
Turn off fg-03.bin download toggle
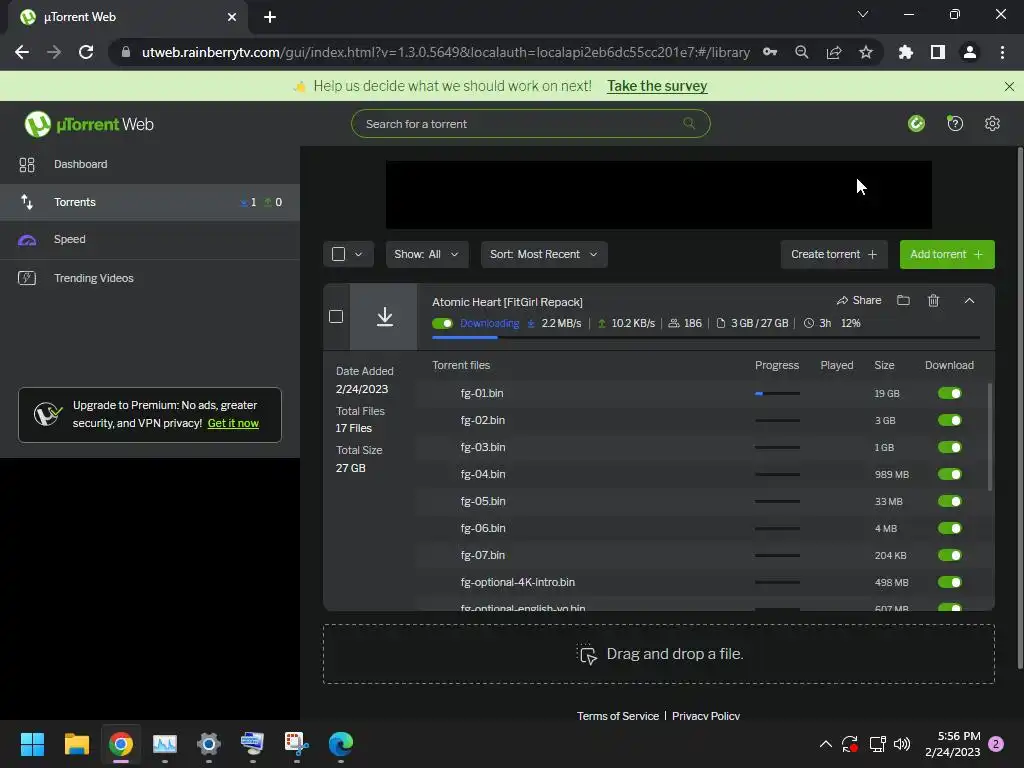[950, 447]
